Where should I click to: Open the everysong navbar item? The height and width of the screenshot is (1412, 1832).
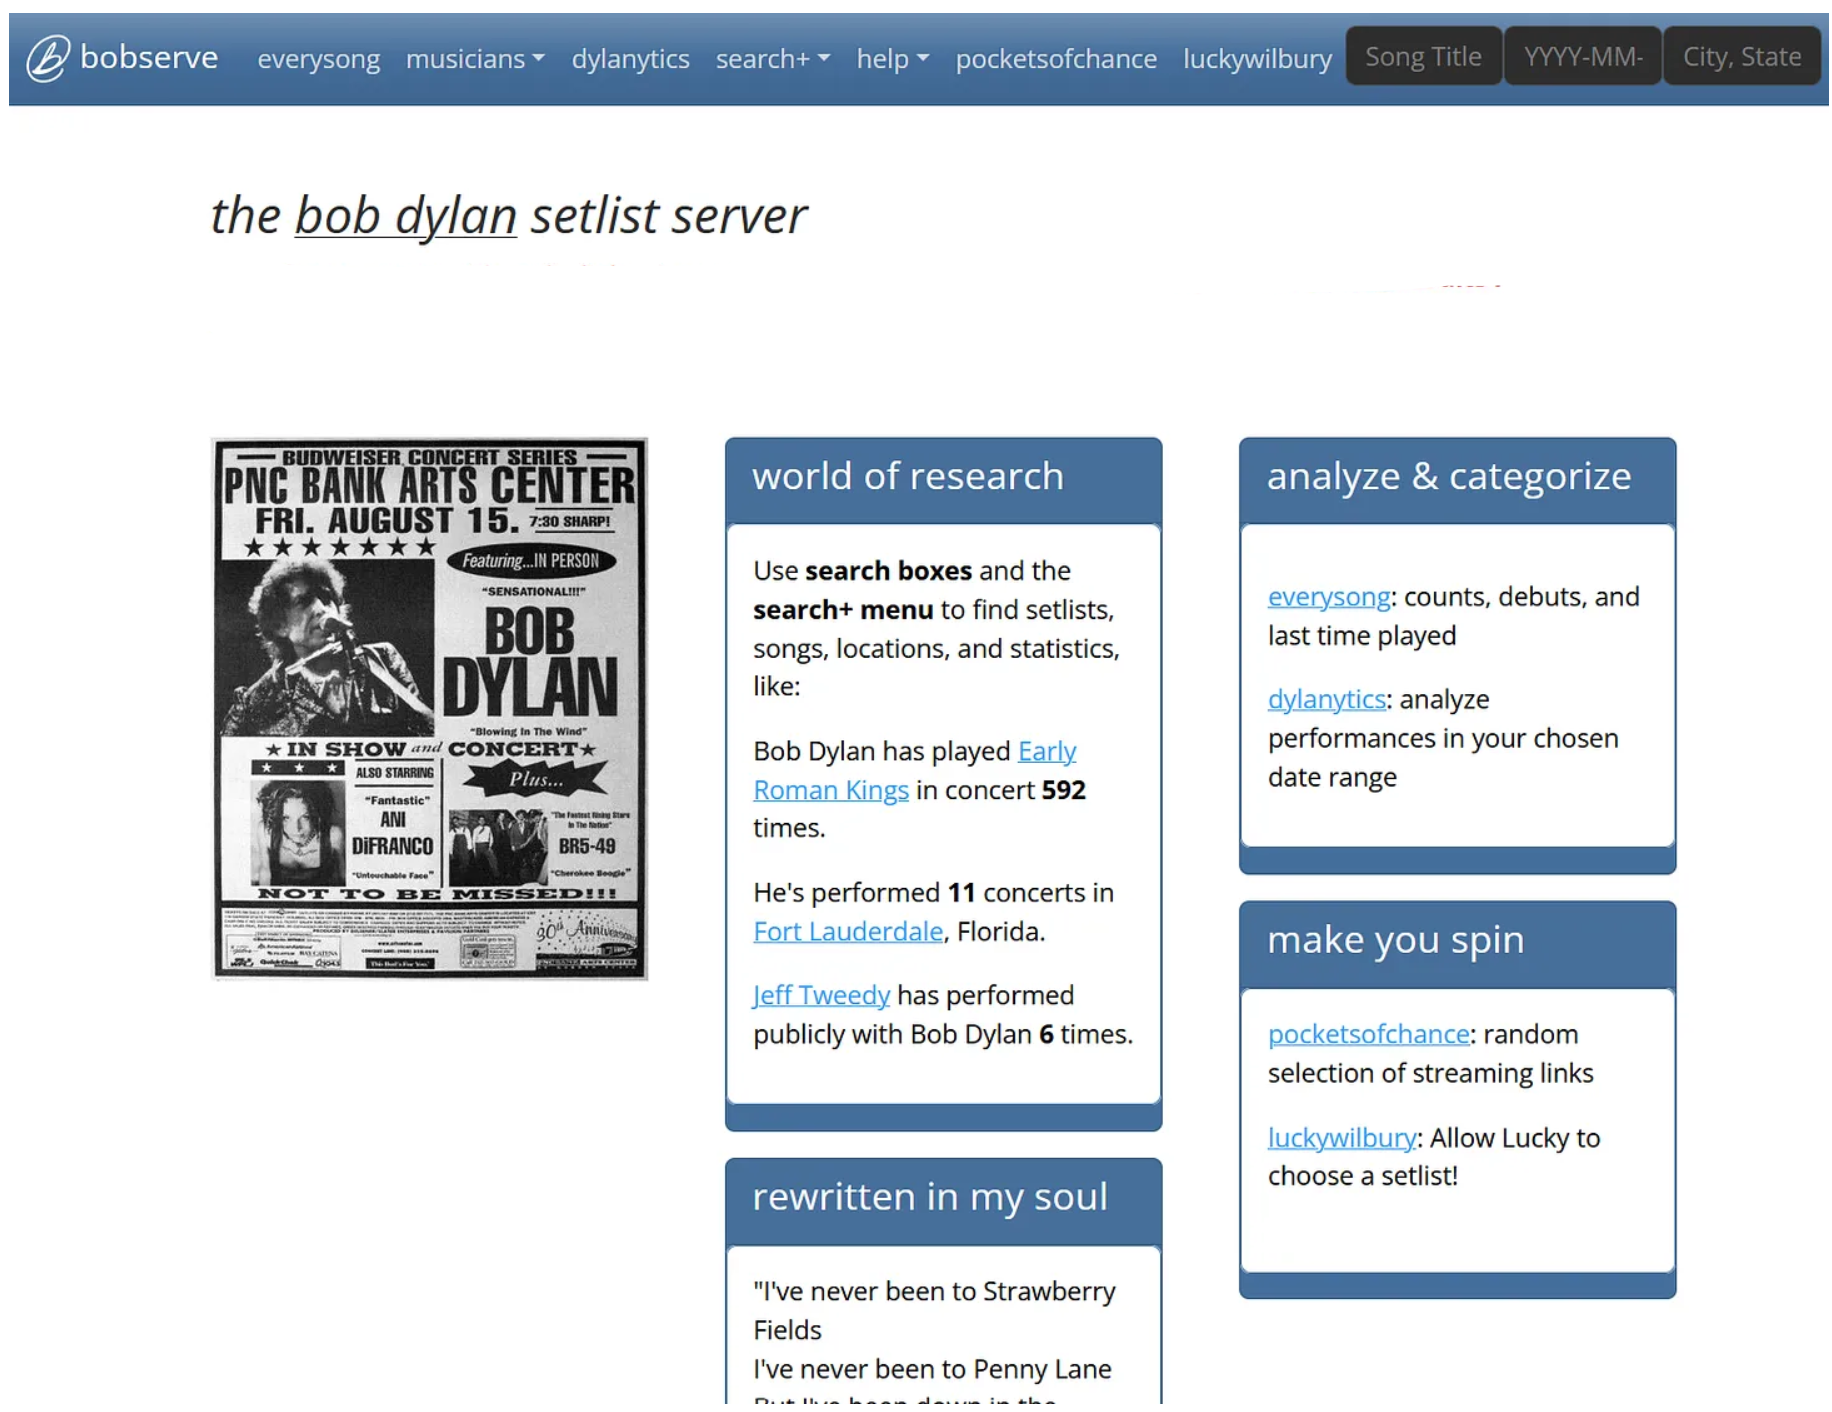[x=318, y=59]
